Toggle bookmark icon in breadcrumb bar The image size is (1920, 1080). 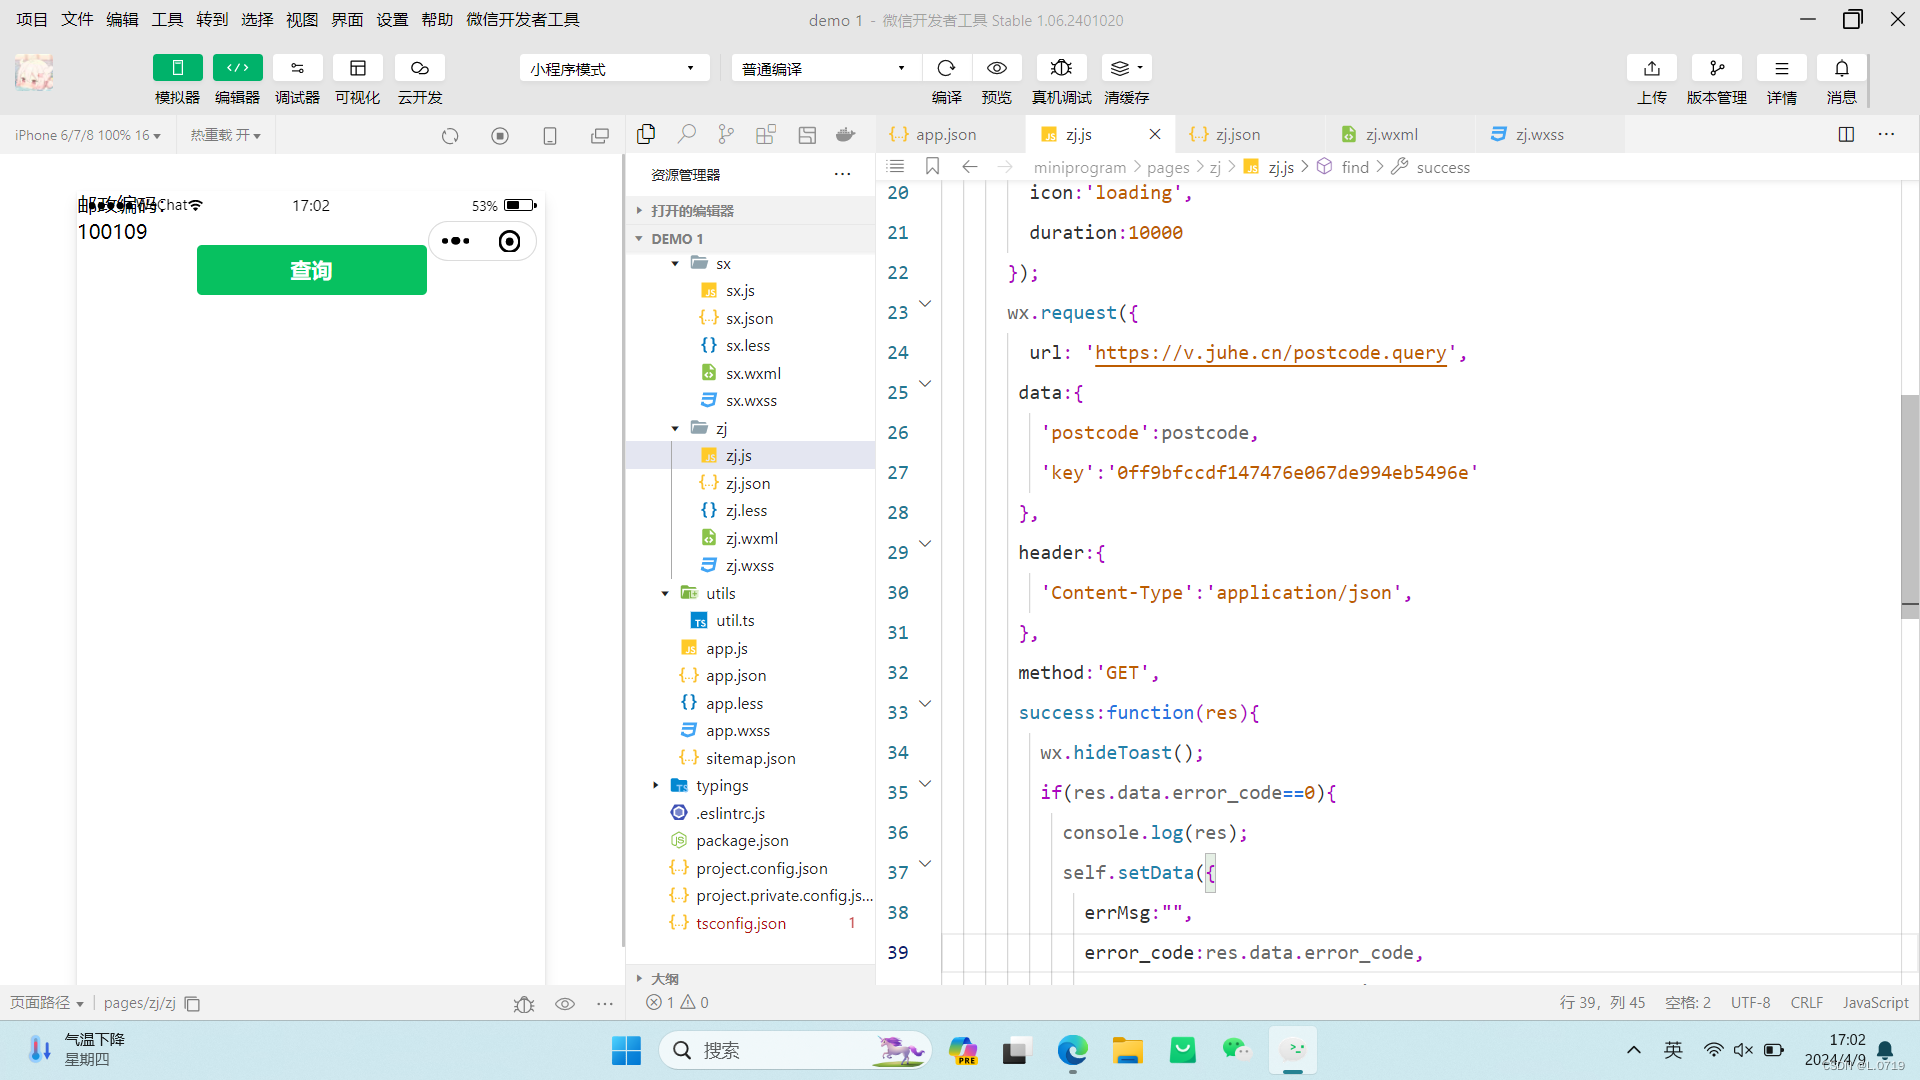click(932, 167)
